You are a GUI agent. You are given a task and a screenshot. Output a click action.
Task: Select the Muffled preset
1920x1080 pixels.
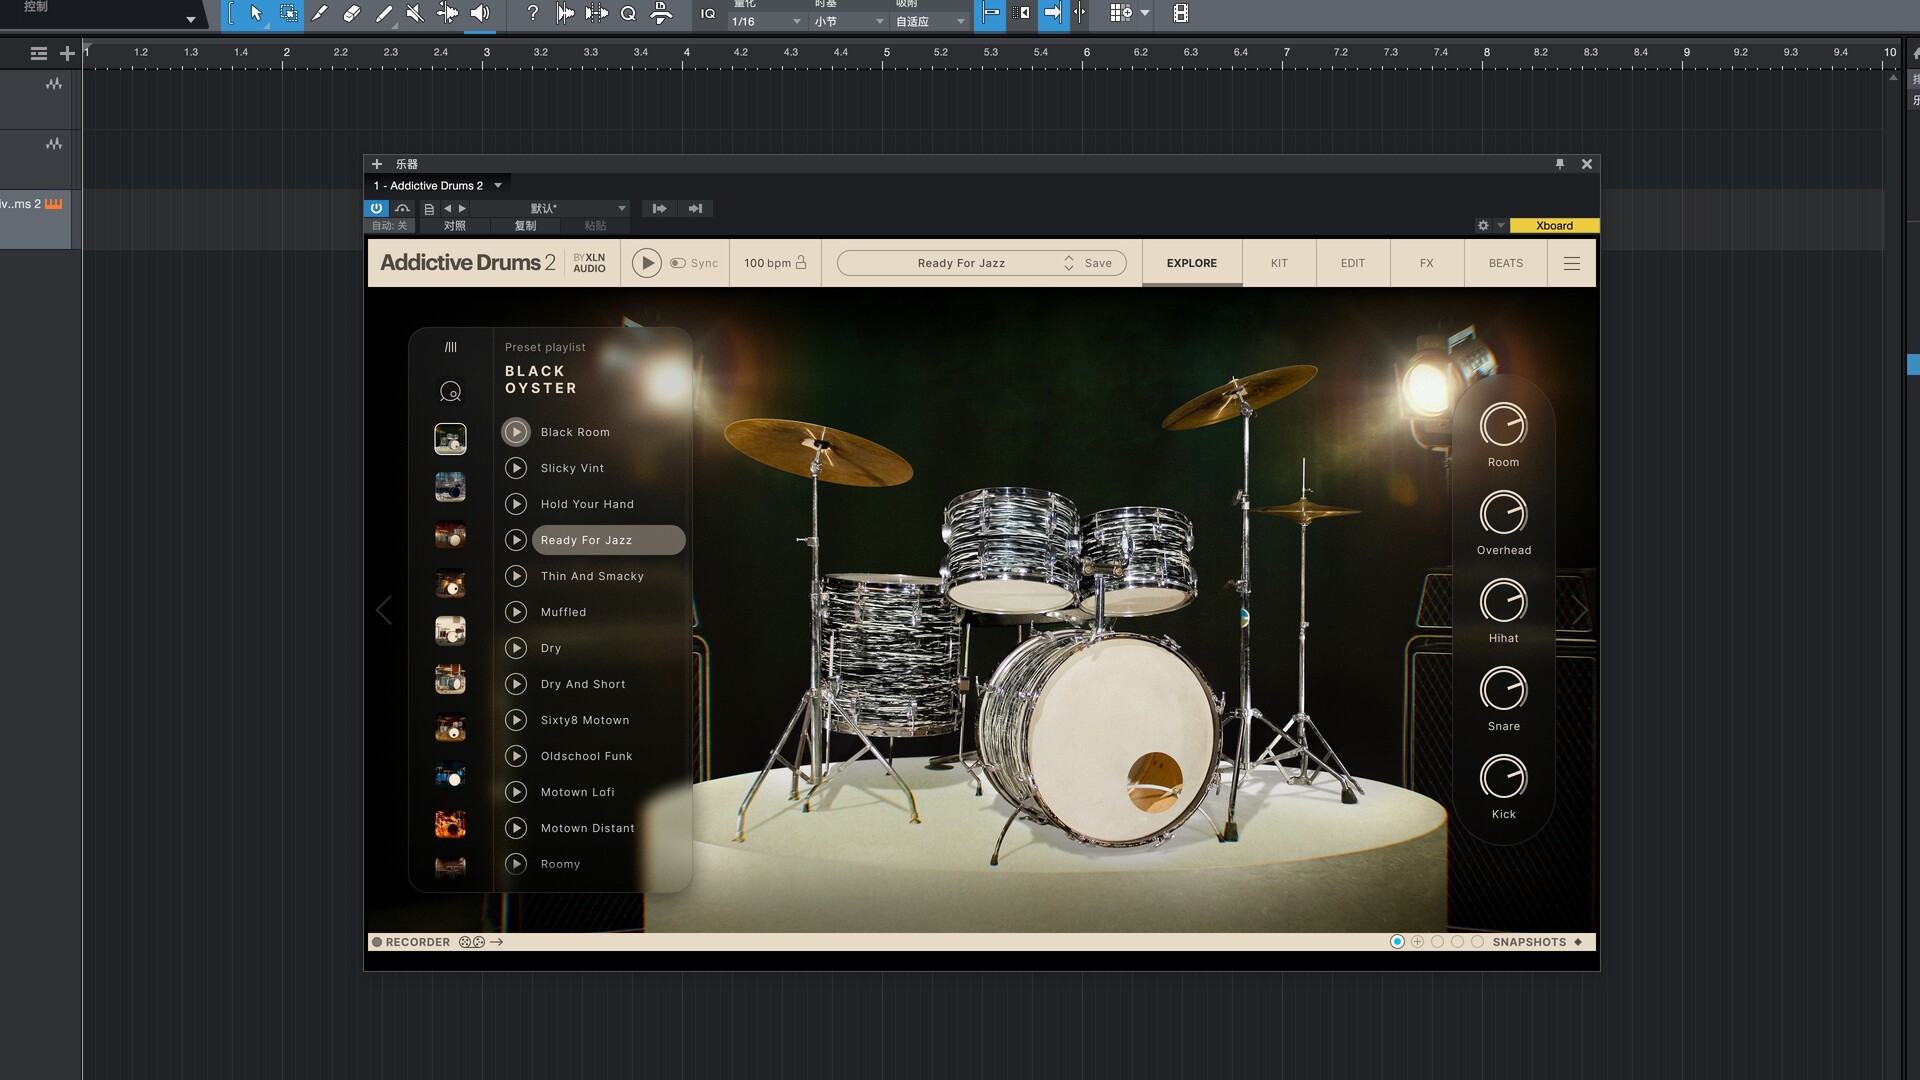pyautogui.click(x=563, y=612)
